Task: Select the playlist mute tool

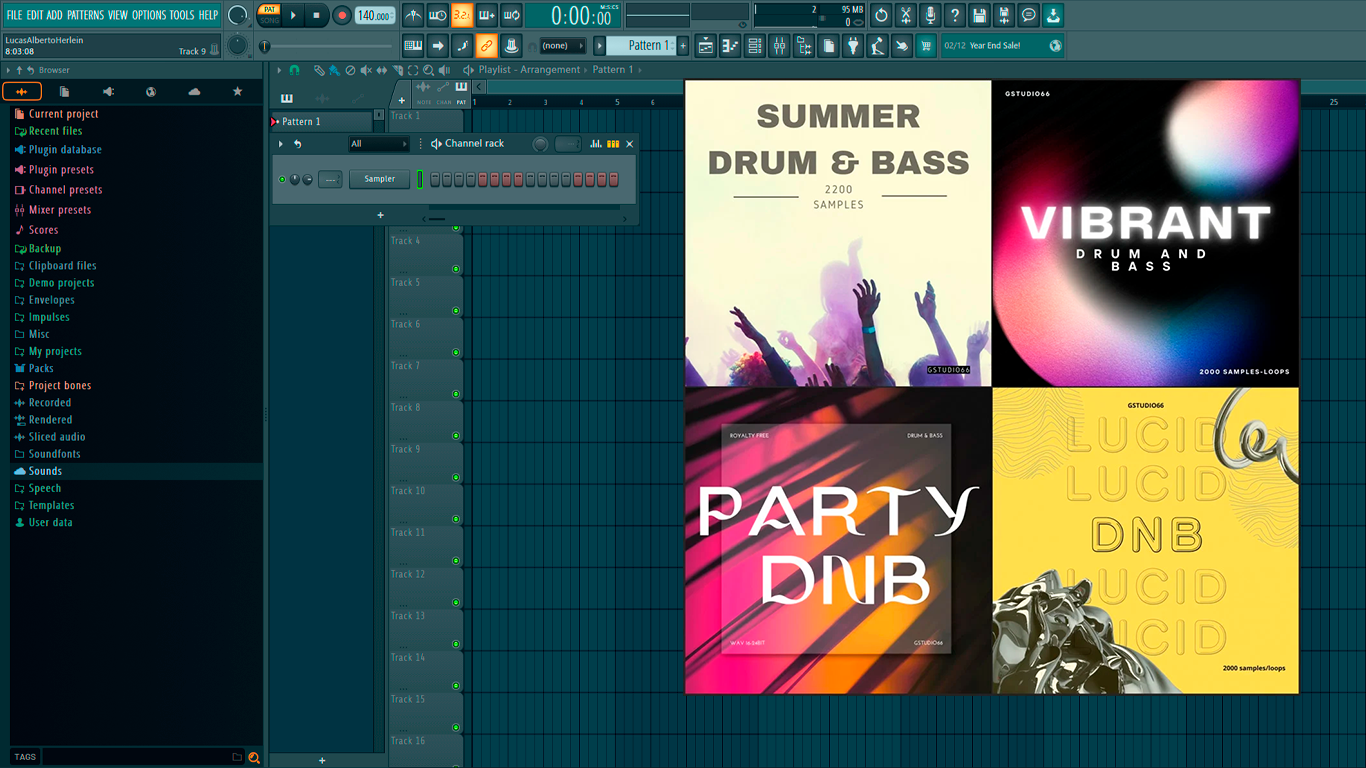Action: [x=366, y=70]
